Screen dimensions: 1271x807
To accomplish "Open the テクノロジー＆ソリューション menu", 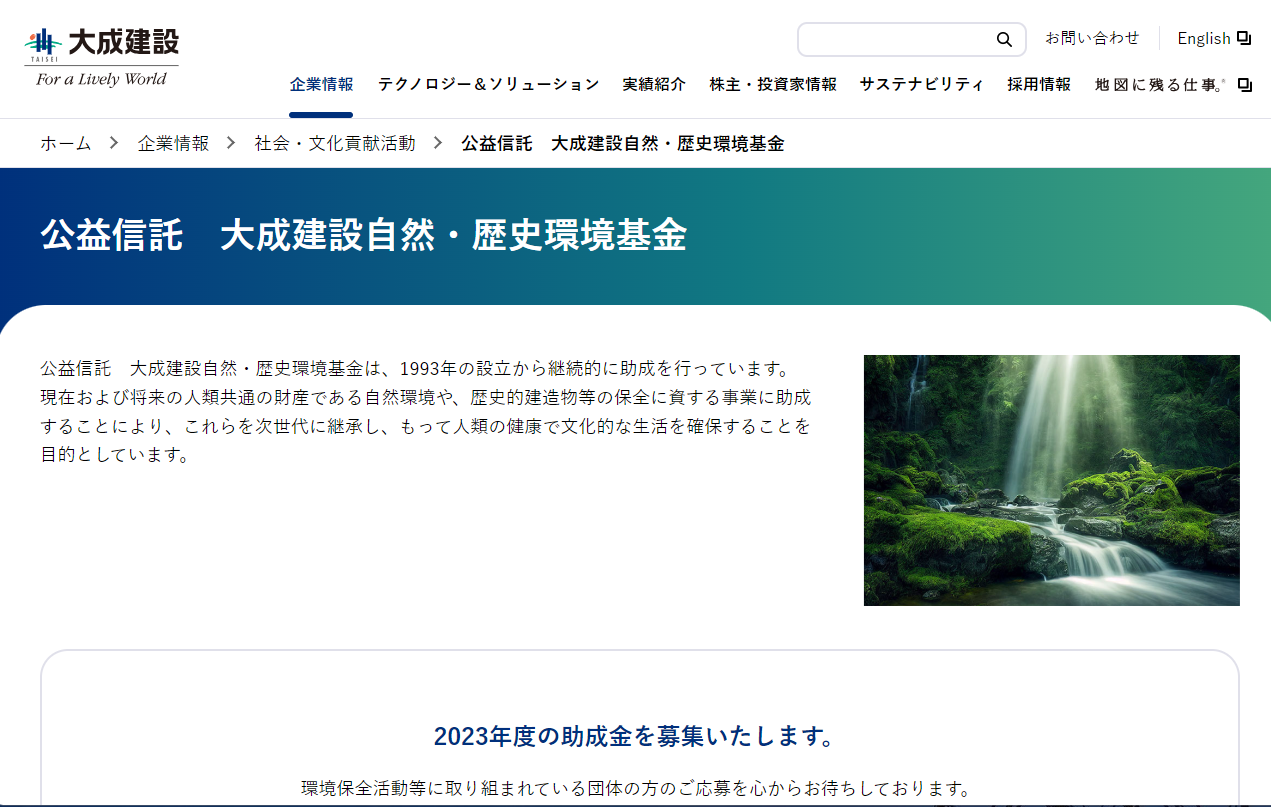I will [x=488, y=85].
